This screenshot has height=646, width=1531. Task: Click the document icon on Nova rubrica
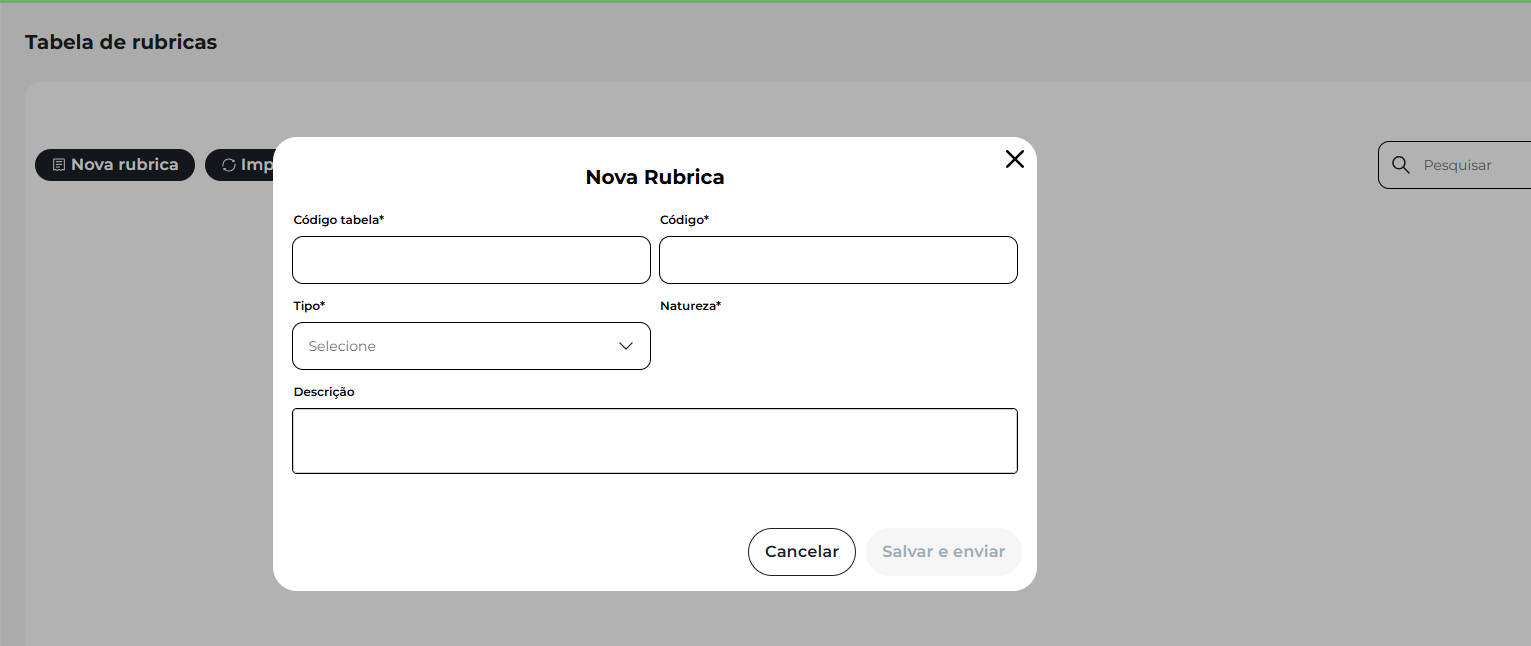click(59, 165)
